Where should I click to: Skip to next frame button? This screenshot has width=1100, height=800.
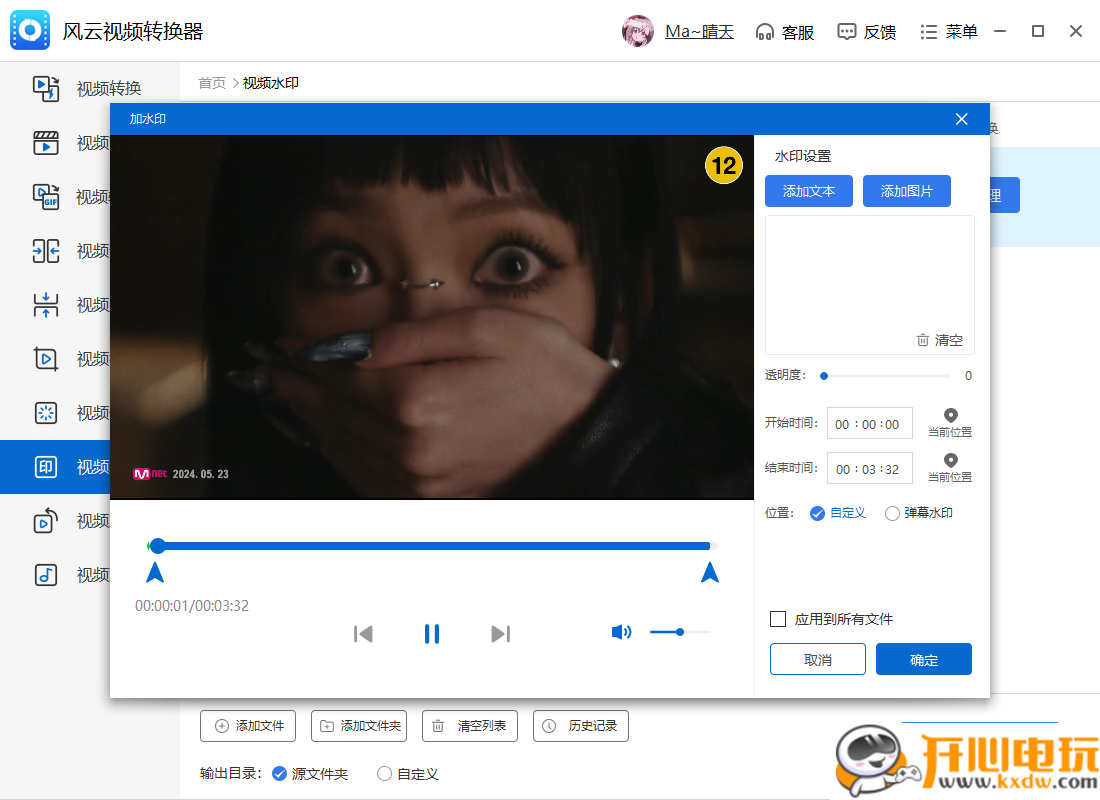coord(501,634)
